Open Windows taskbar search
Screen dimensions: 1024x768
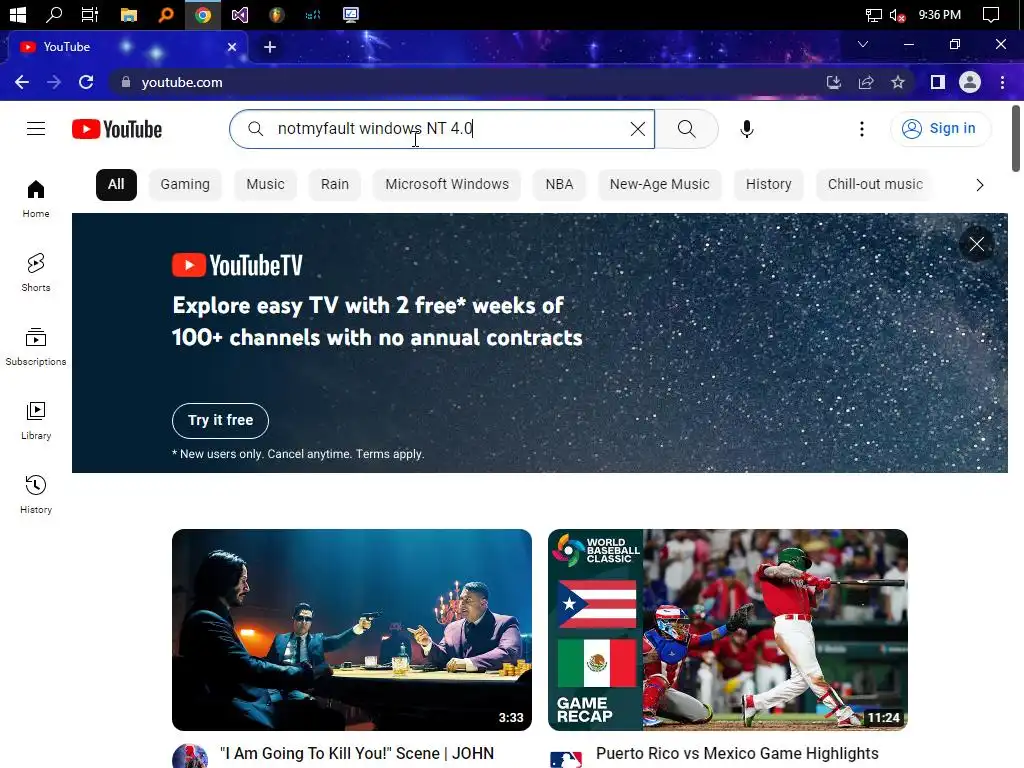54,14
